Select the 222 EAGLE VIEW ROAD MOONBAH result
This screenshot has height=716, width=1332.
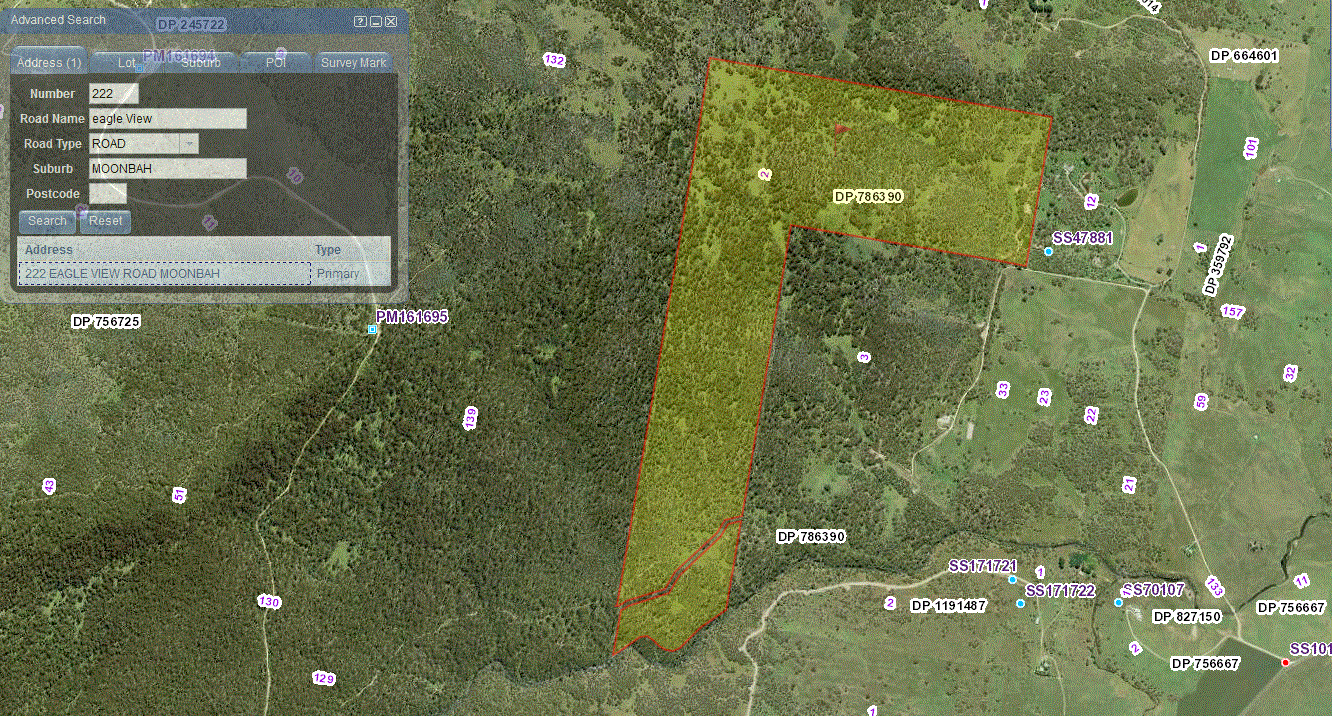click(x=164, y=274)
